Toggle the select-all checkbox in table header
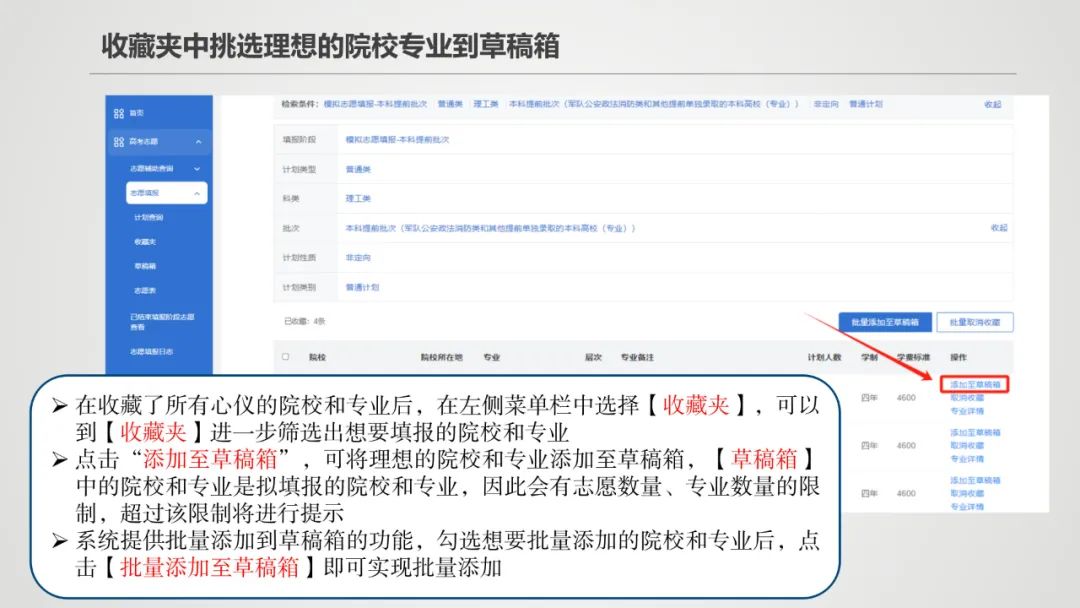 click(x=286, y=355)
